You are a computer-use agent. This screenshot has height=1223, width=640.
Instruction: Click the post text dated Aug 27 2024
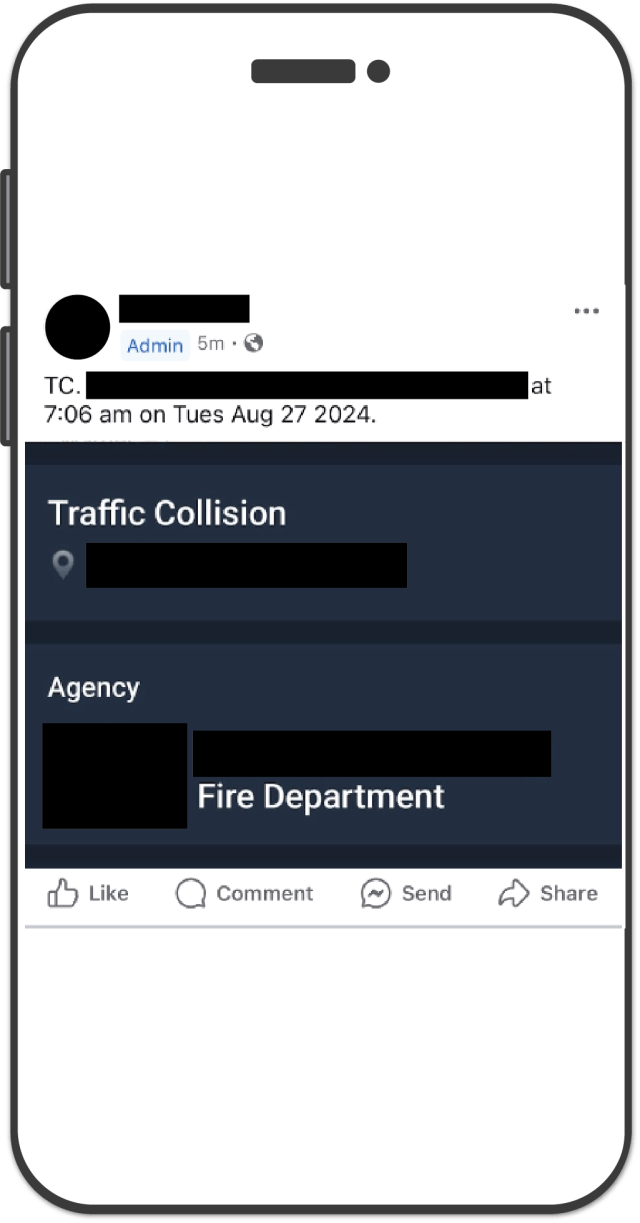[210, 414]
